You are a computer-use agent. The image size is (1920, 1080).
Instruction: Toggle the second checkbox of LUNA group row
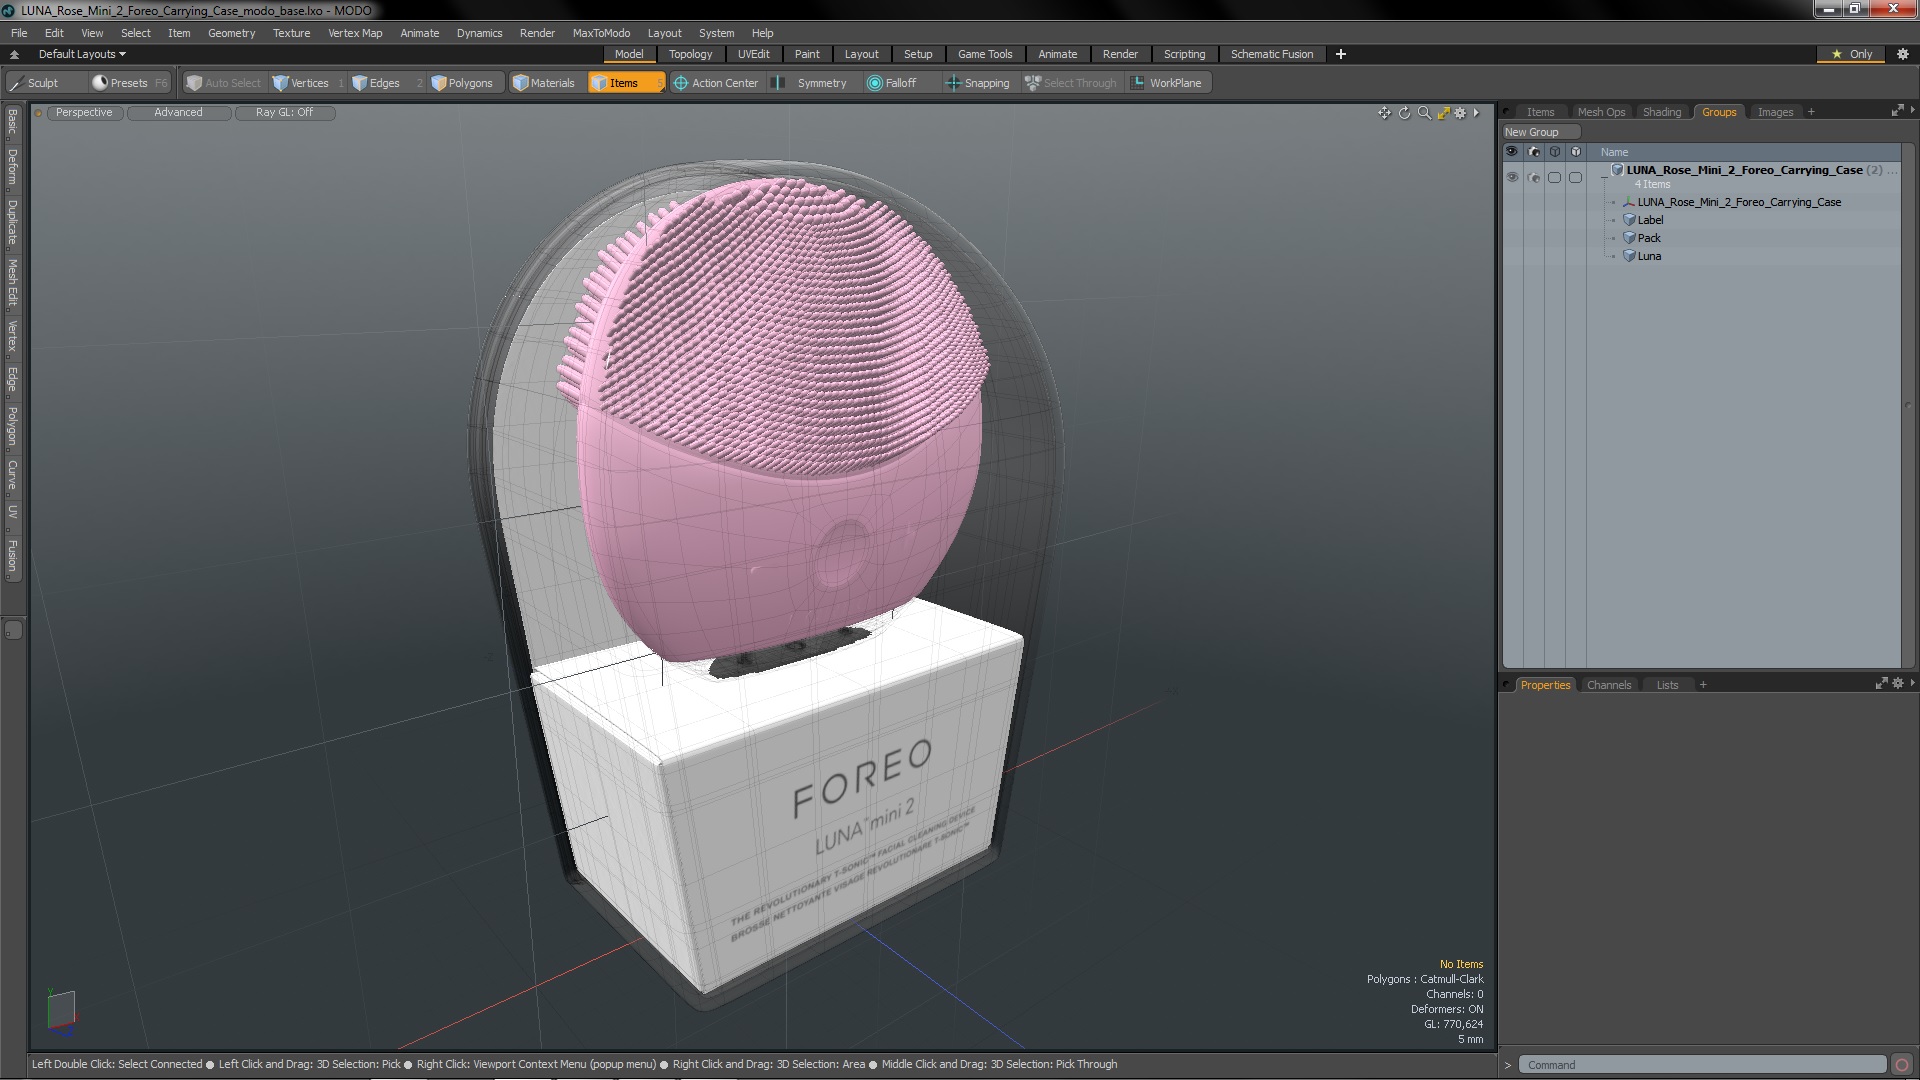click(1575, 177)
